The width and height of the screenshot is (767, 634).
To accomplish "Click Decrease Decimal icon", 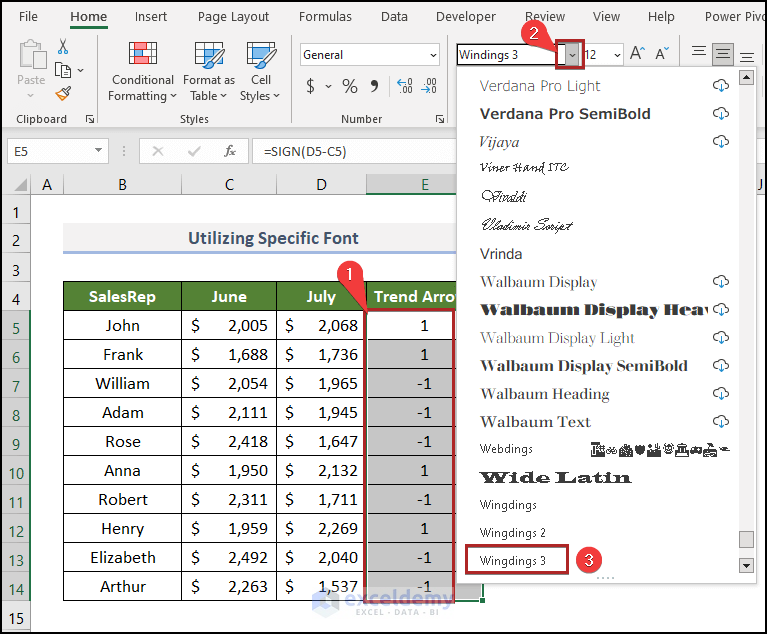I will pyautogui.click(x=429, y=87).
